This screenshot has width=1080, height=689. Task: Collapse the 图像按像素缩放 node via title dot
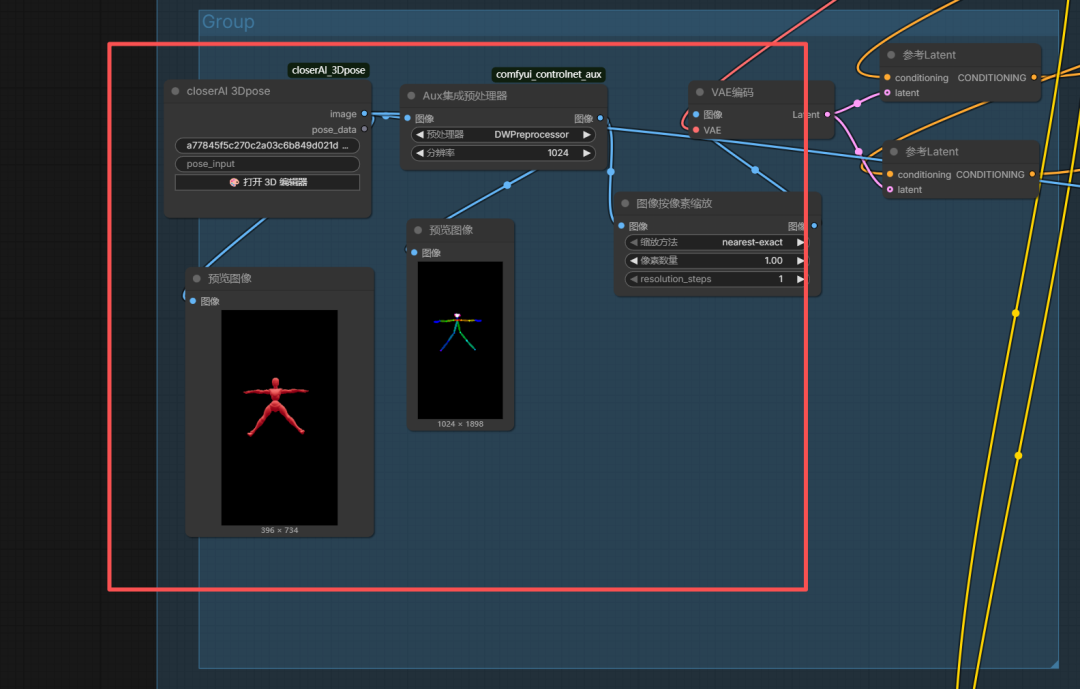[625, 203]
